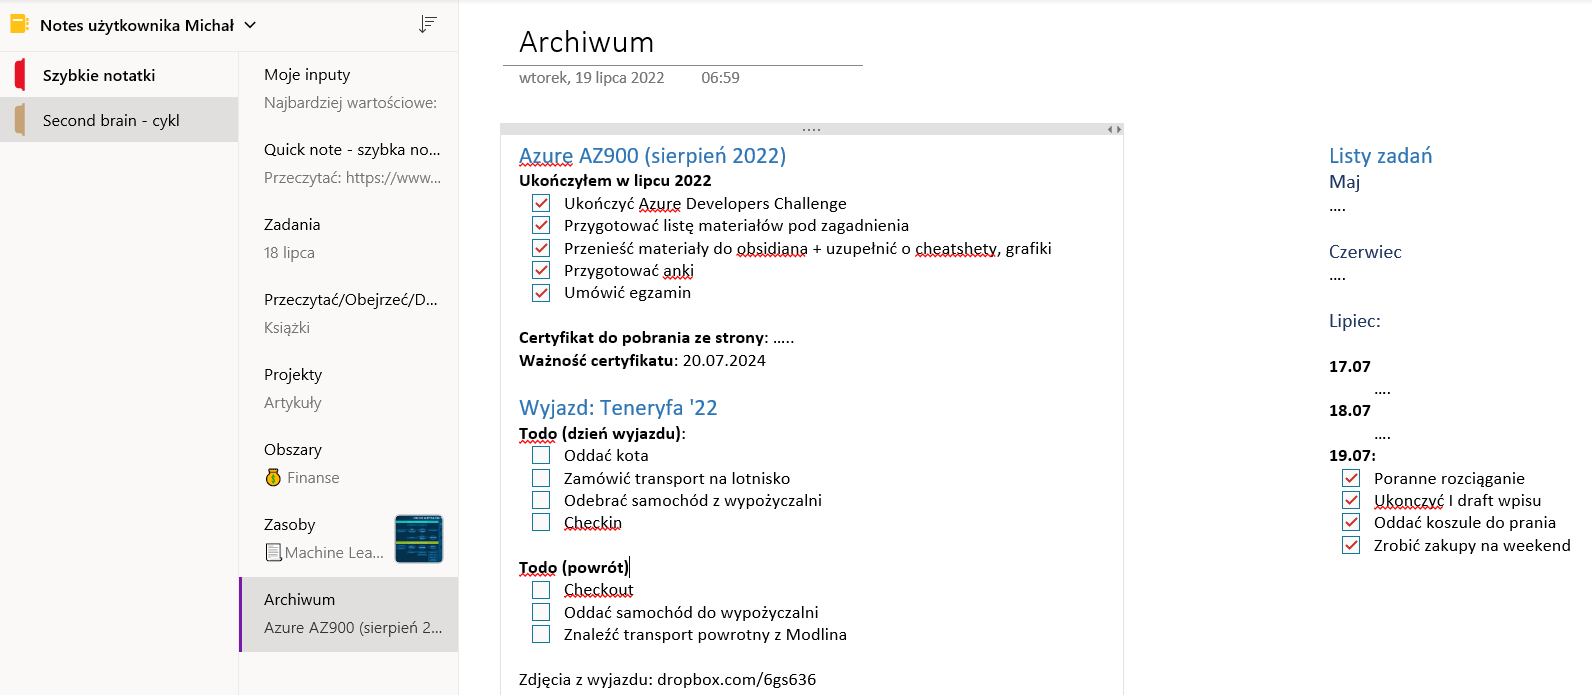
Task: Check the Checkin task box
Action: [x=541, y=522]
